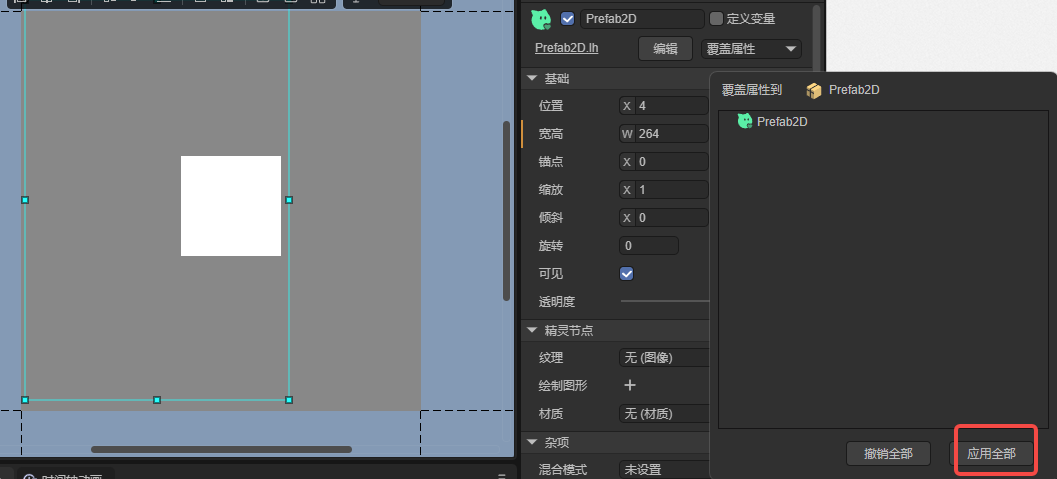Image resolution: width=1057 pixels, height=479 pixels.
Task: Click the left-middle selection handle on canvas
Action: [25, 200]
